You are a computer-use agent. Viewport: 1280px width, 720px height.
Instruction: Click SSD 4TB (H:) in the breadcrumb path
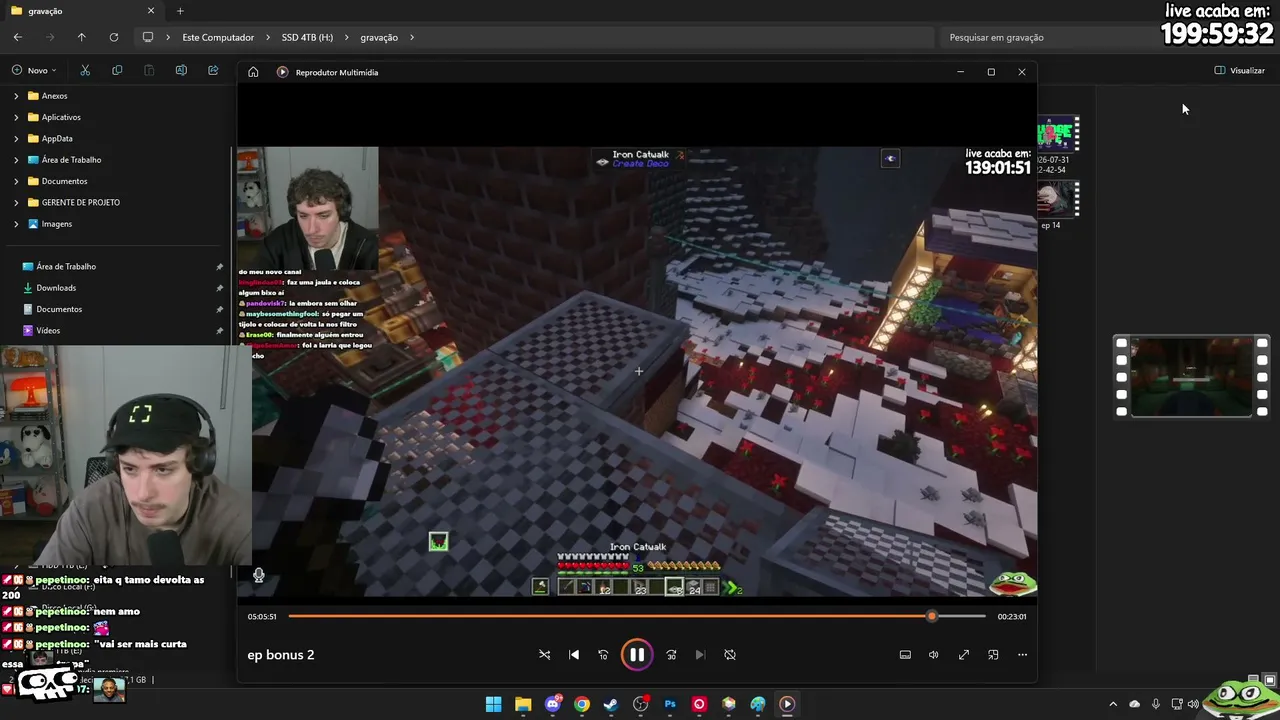click(307, 37)
